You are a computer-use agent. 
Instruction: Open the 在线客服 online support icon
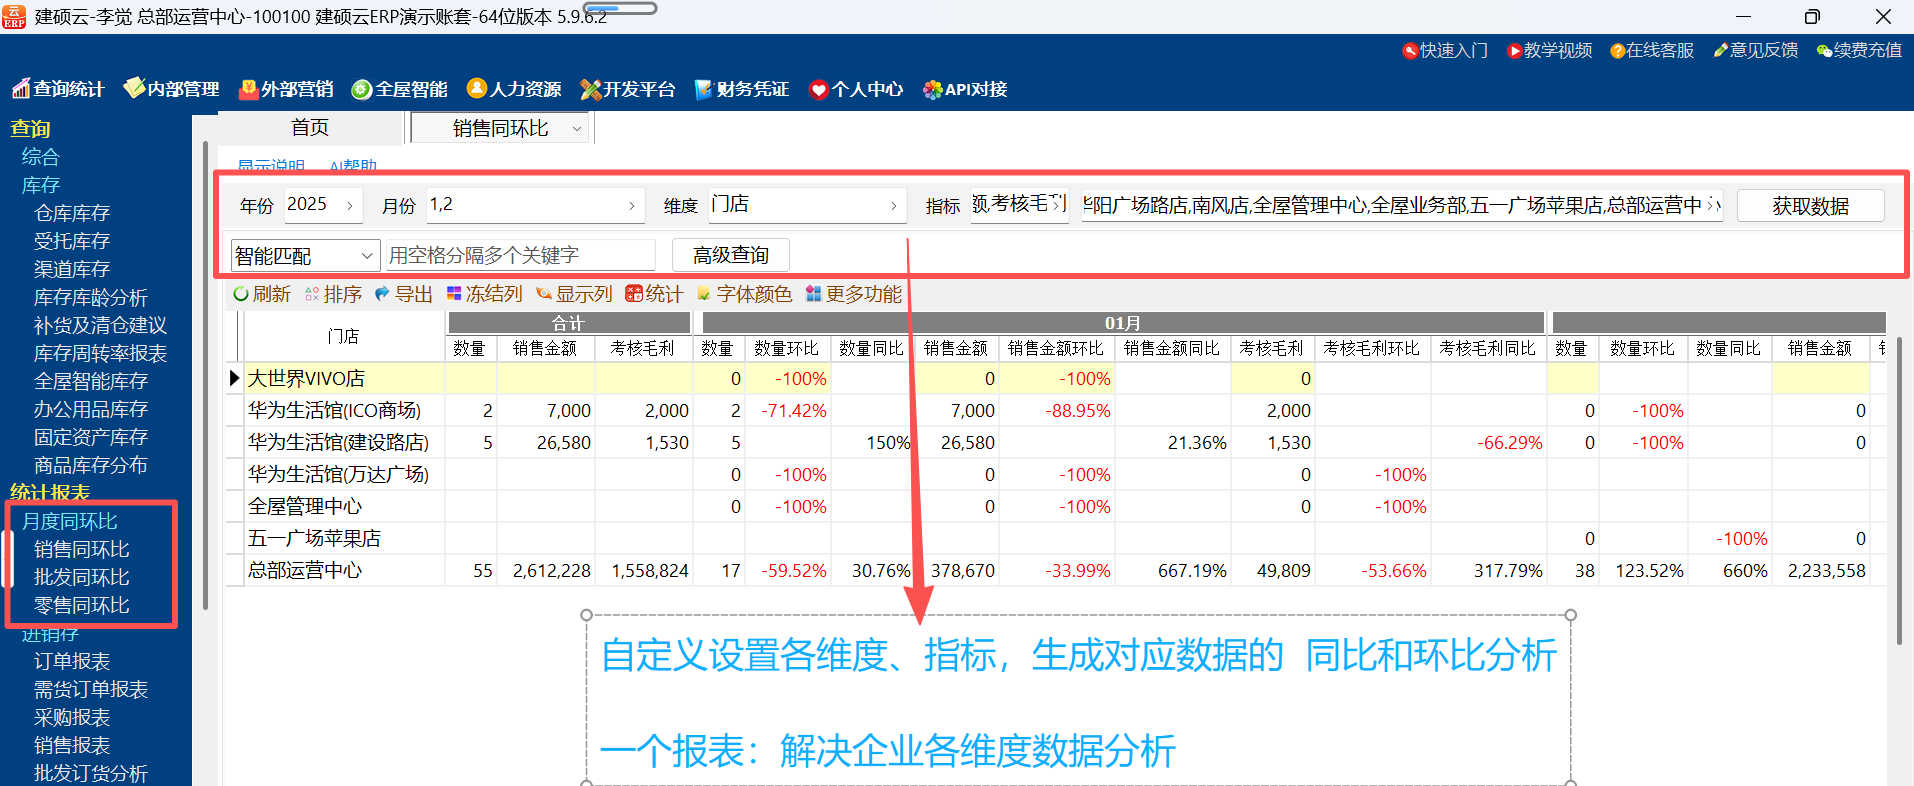click(x=1617, y=51)
